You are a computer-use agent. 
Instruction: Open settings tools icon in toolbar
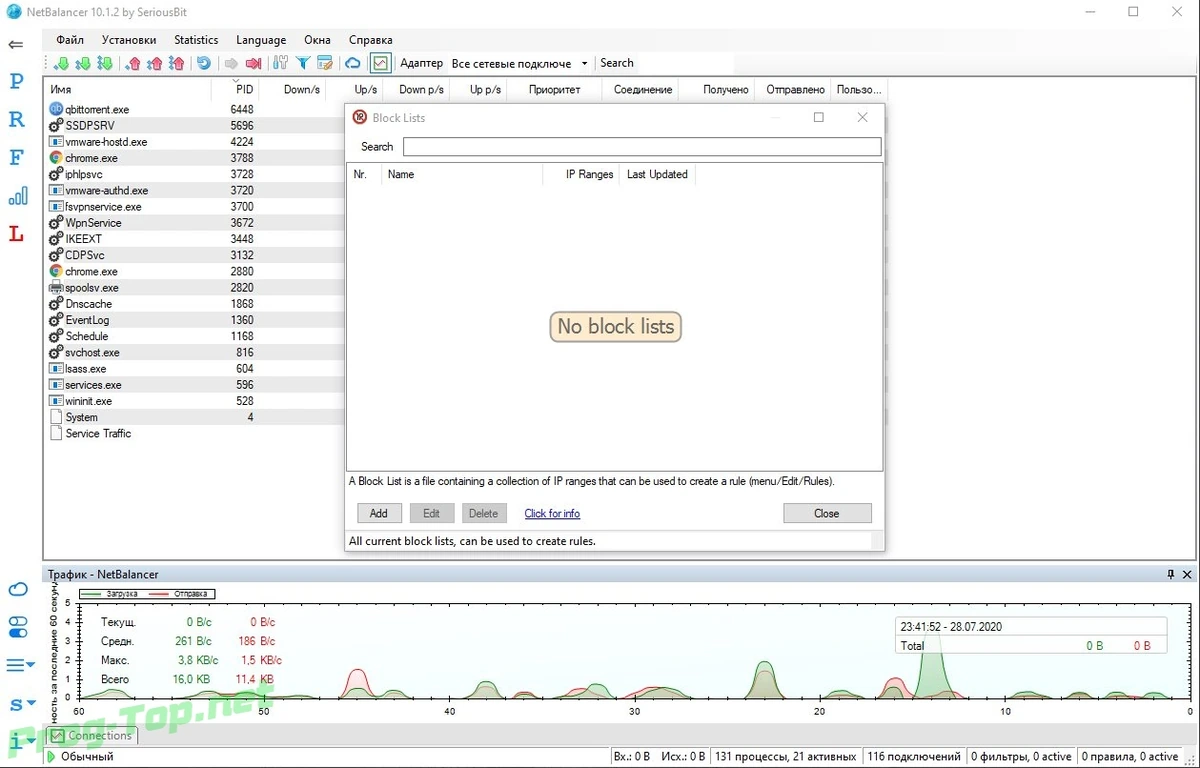click(x=280, y=64)
